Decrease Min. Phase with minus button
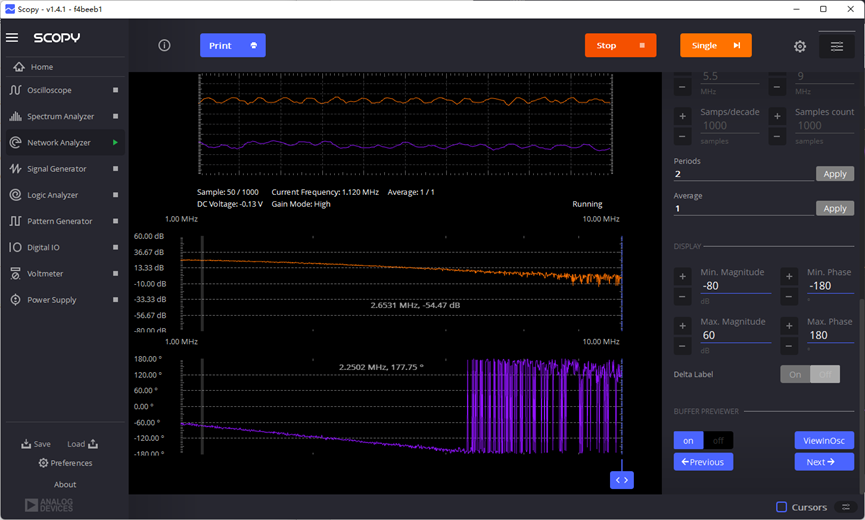The image size is (865, 520). (x=789, y=297)
